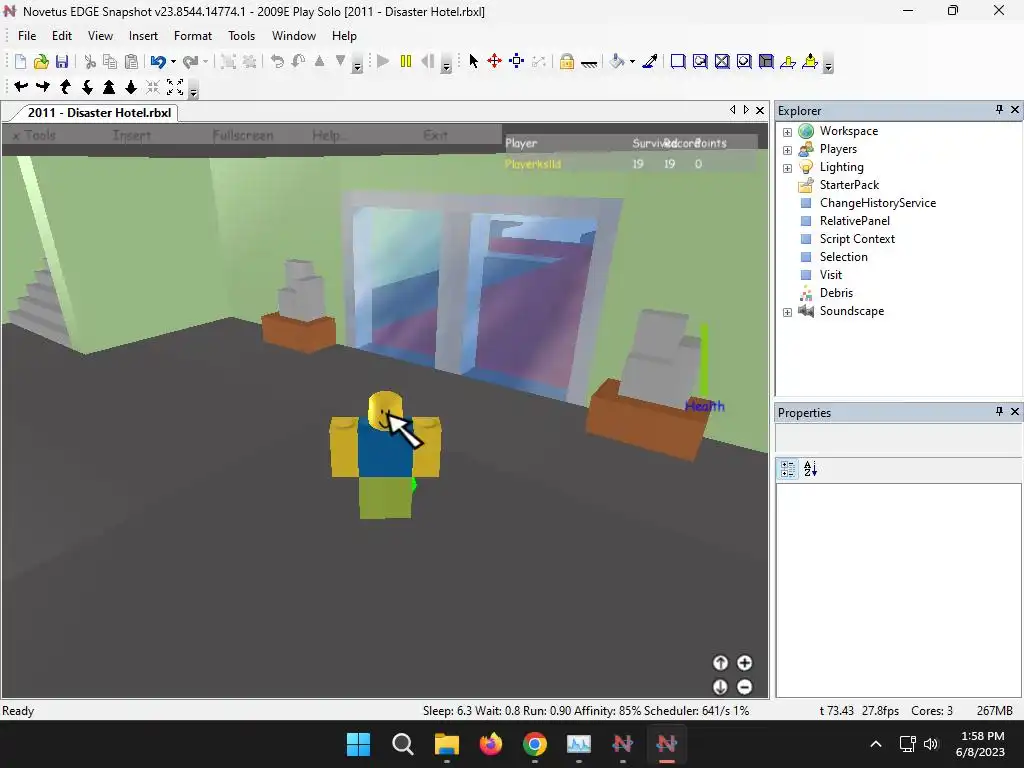Open the View menu

[x=100, y=36]
